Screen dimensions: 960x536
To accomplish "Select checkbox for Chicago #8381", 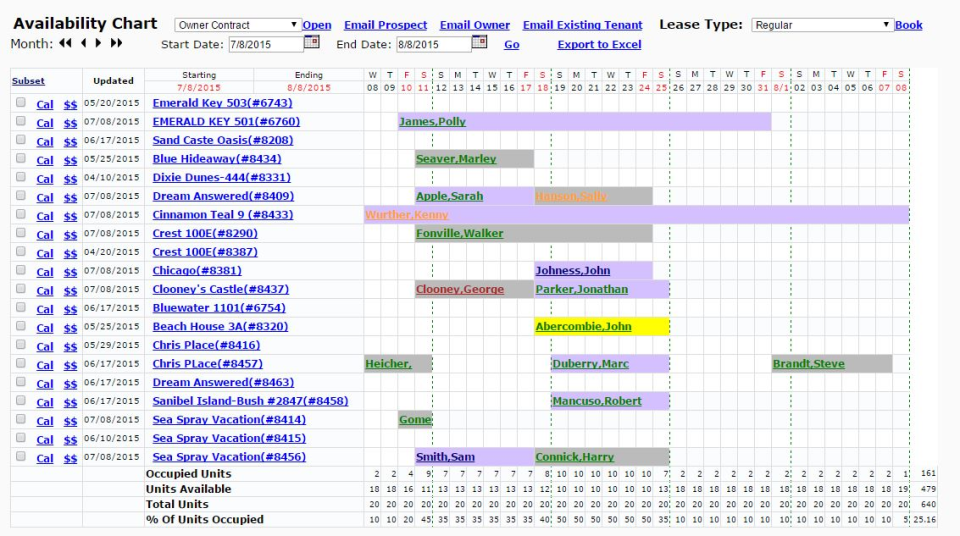I will click(x=21, y=270).
